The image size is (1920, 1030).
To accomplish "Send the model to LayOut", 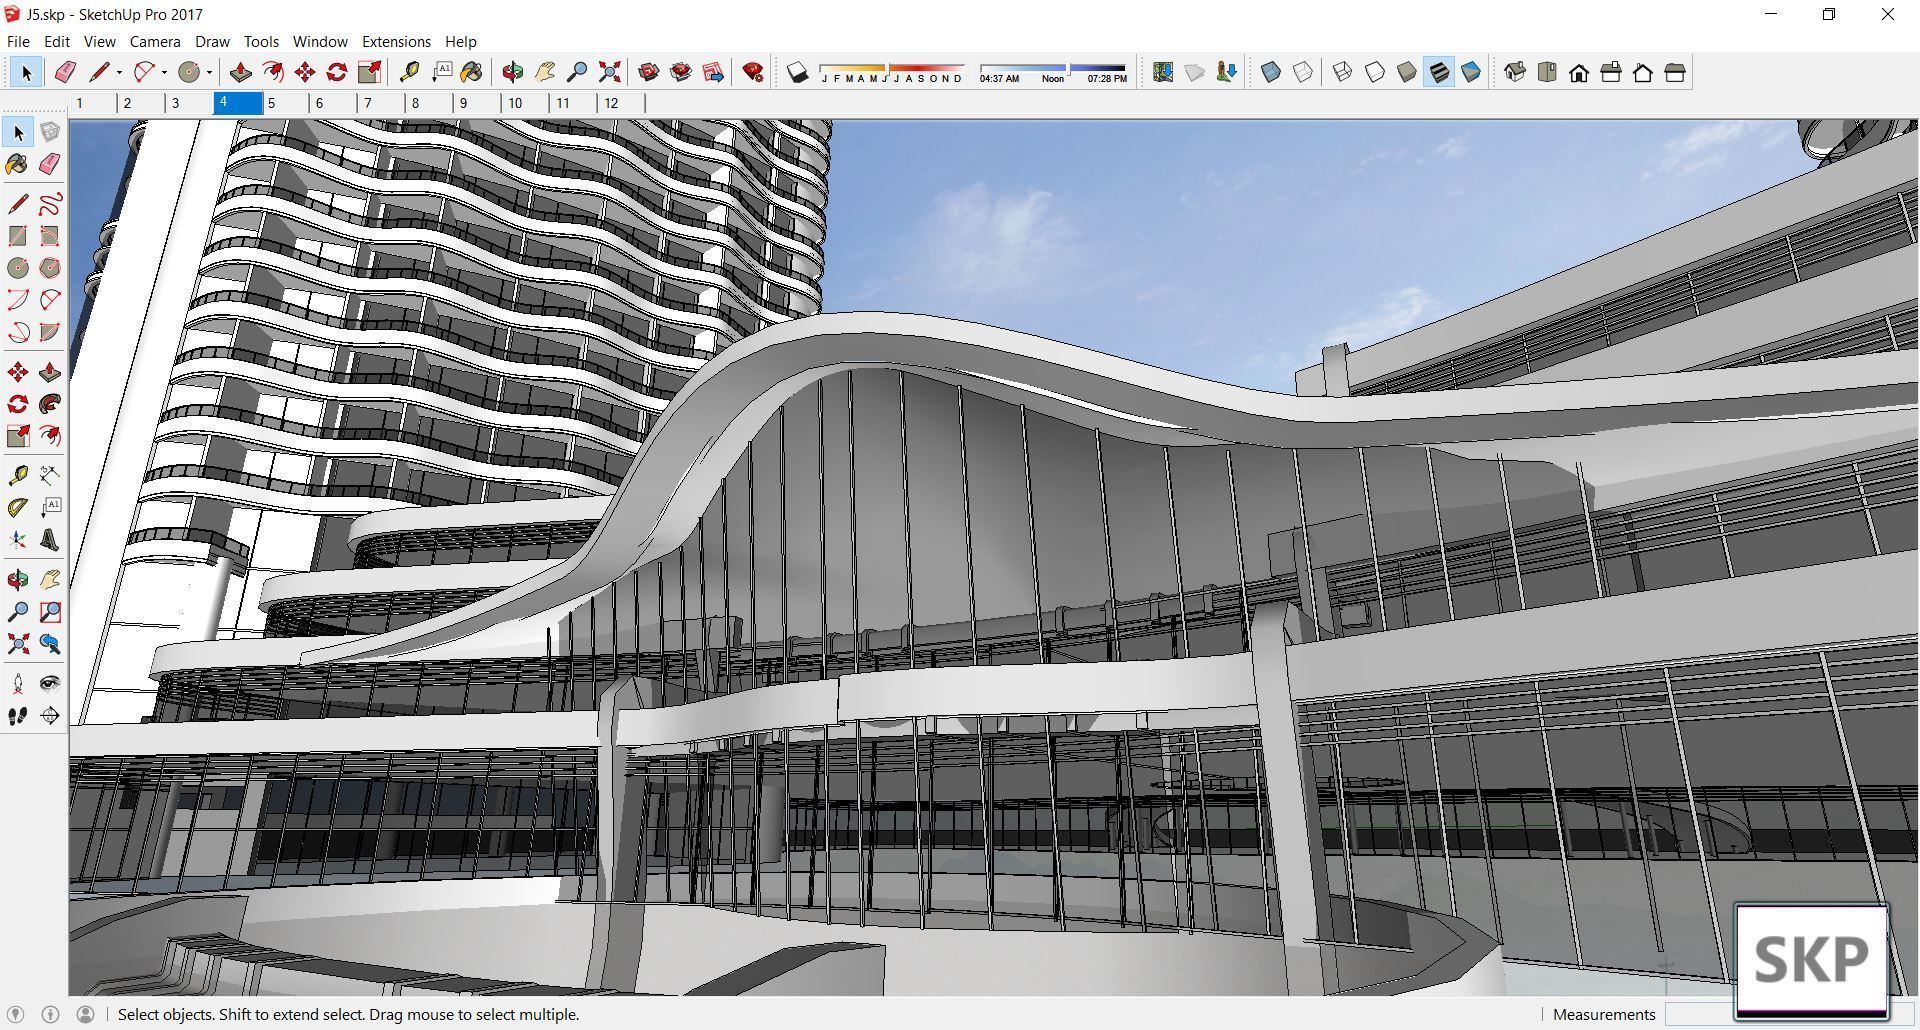I will [713, 72].
